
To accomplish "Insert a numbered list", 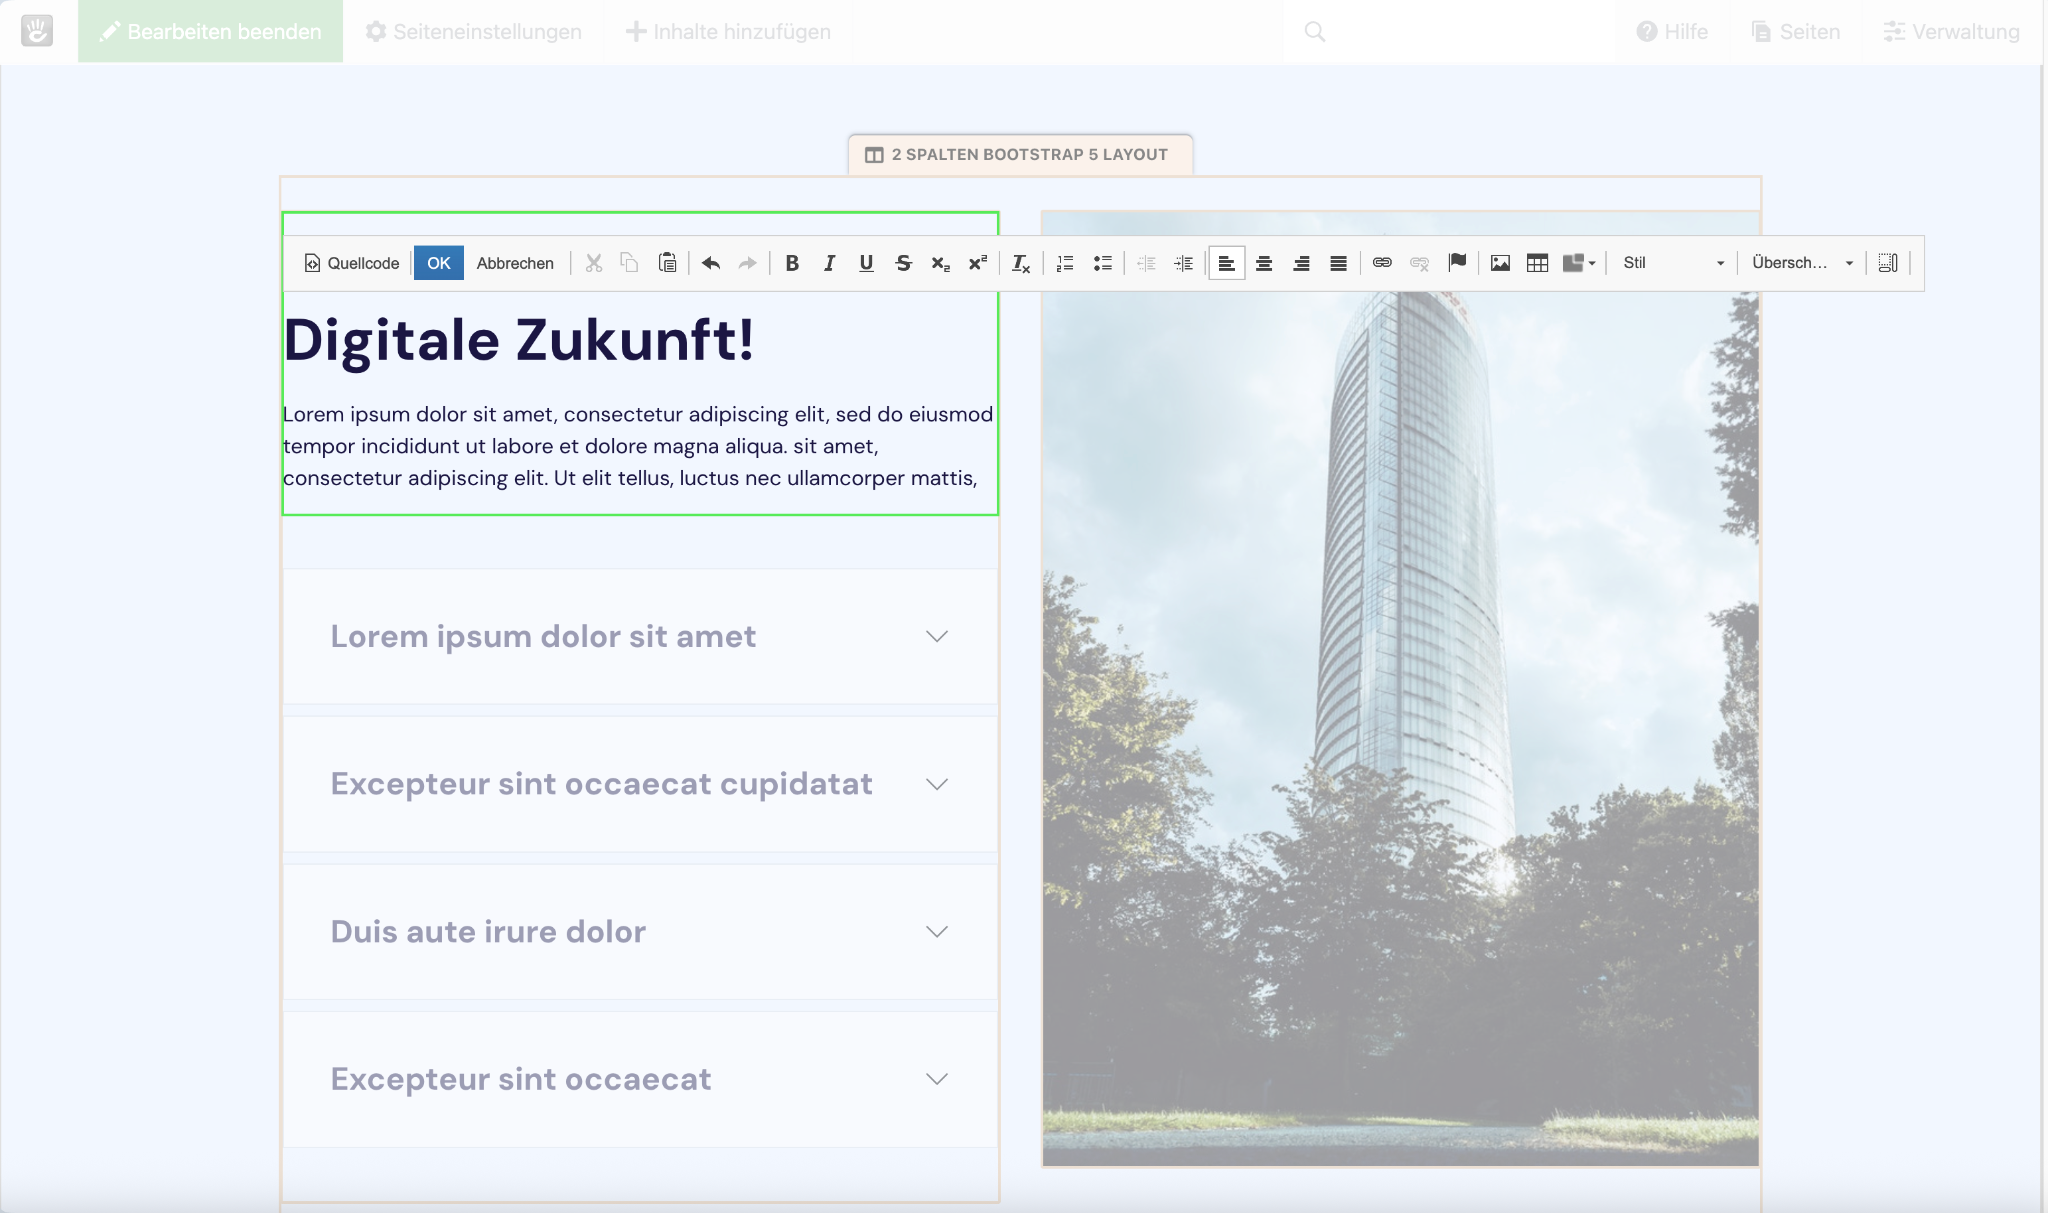I will (1065, 263).
